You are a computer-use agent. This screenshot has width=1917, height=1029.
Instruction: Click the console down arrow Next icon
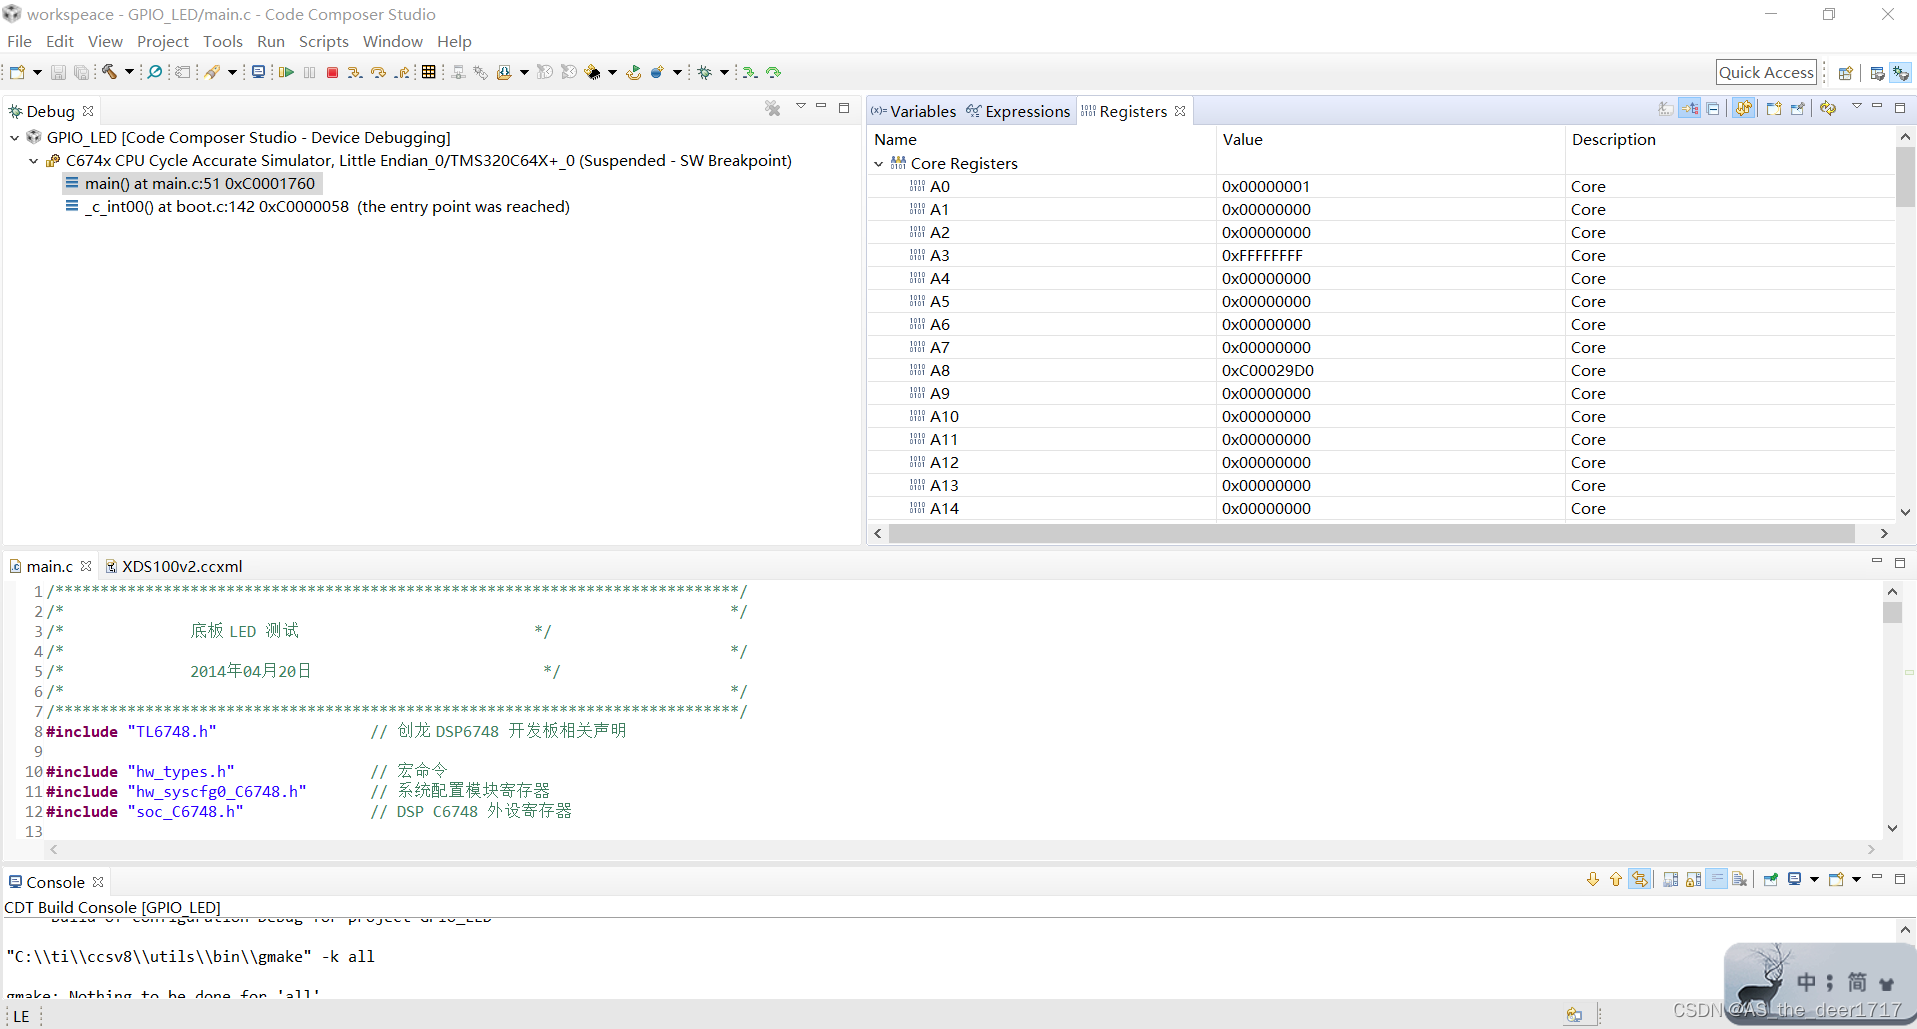(1593, 879)
